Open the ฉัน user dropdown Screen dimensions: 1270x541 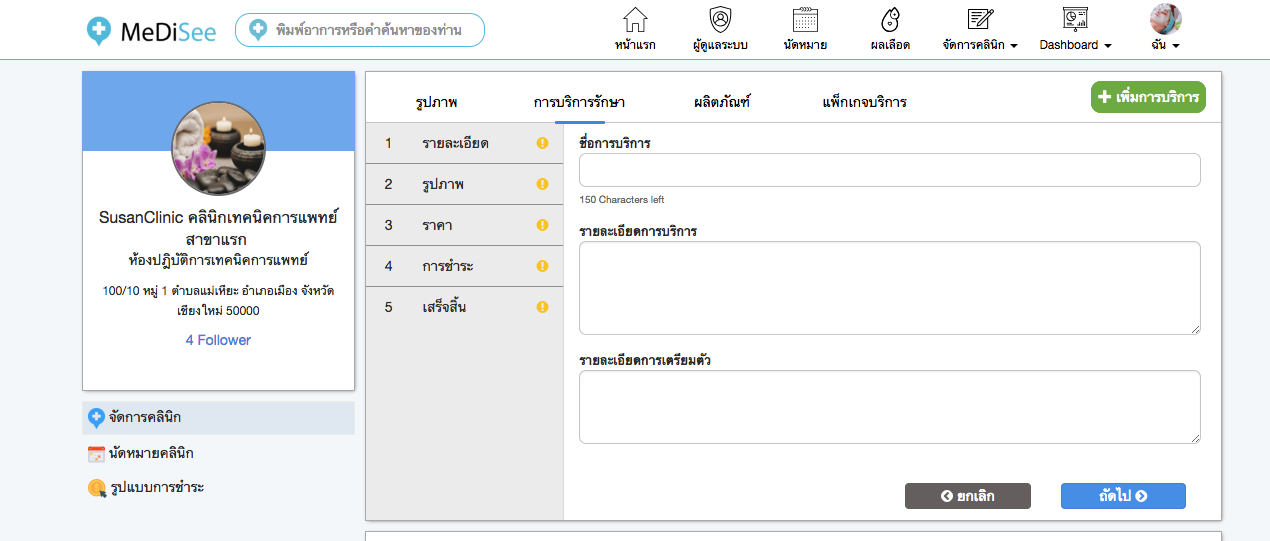tap(1166, 45)
